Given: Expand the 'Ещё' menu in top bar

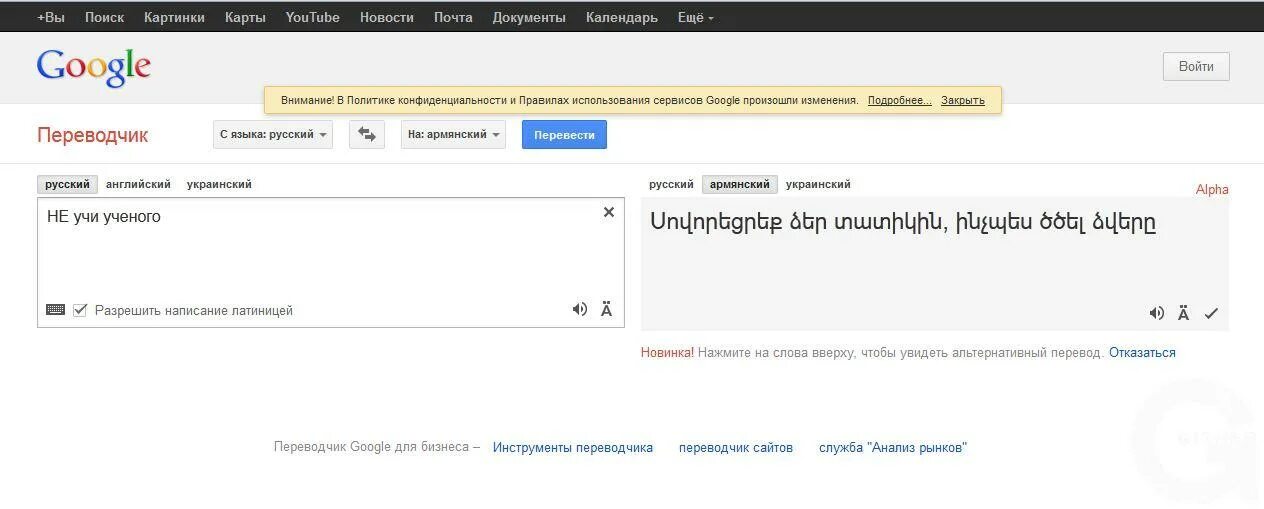Looking at the screenshot, I should coord(696,17).
